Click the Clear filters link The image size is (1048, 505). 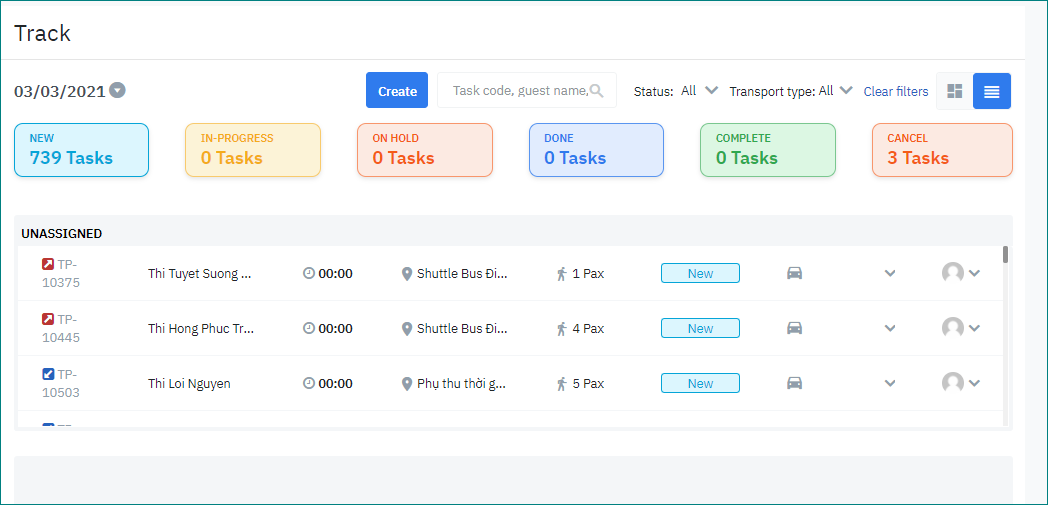895,91
